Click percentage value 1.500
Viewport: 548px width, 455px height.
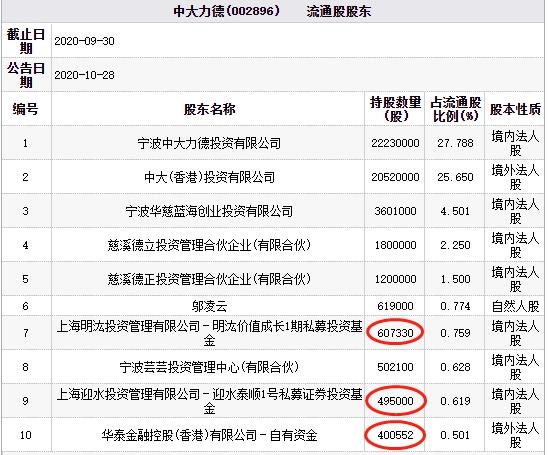pos(455,279)
